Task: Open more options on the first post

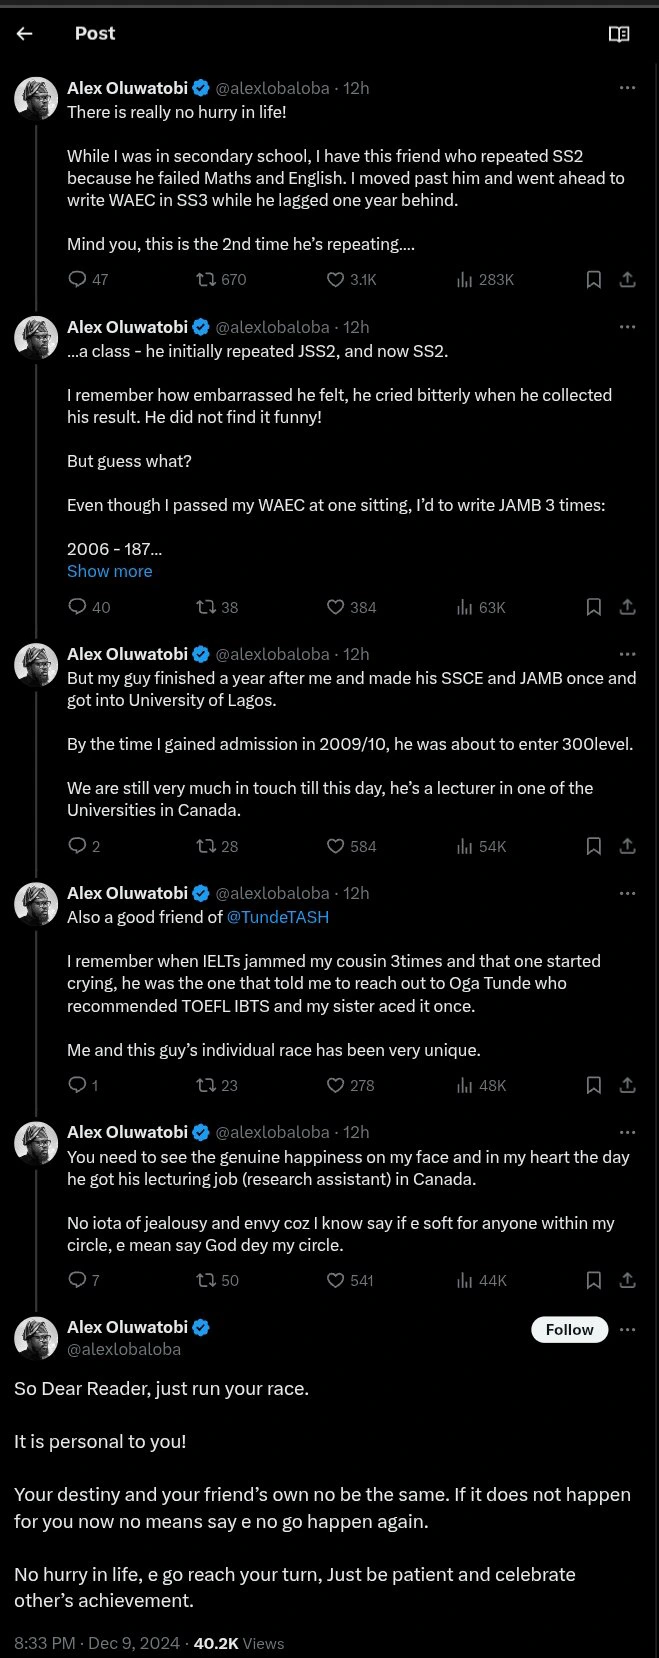Action: pos(627,88)
